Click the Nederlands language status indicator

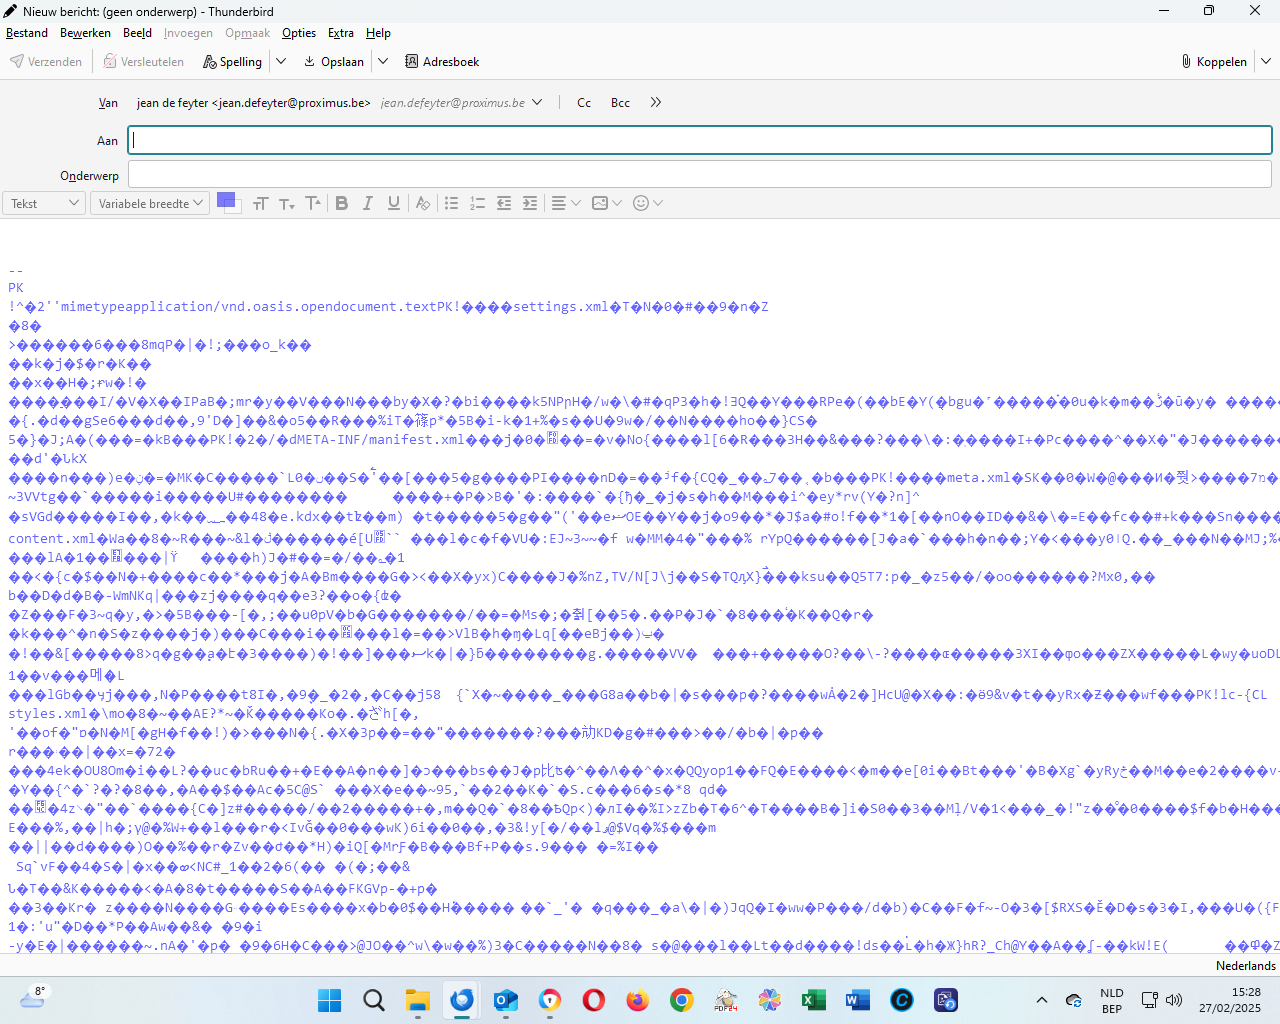[x=1246, y=966]
